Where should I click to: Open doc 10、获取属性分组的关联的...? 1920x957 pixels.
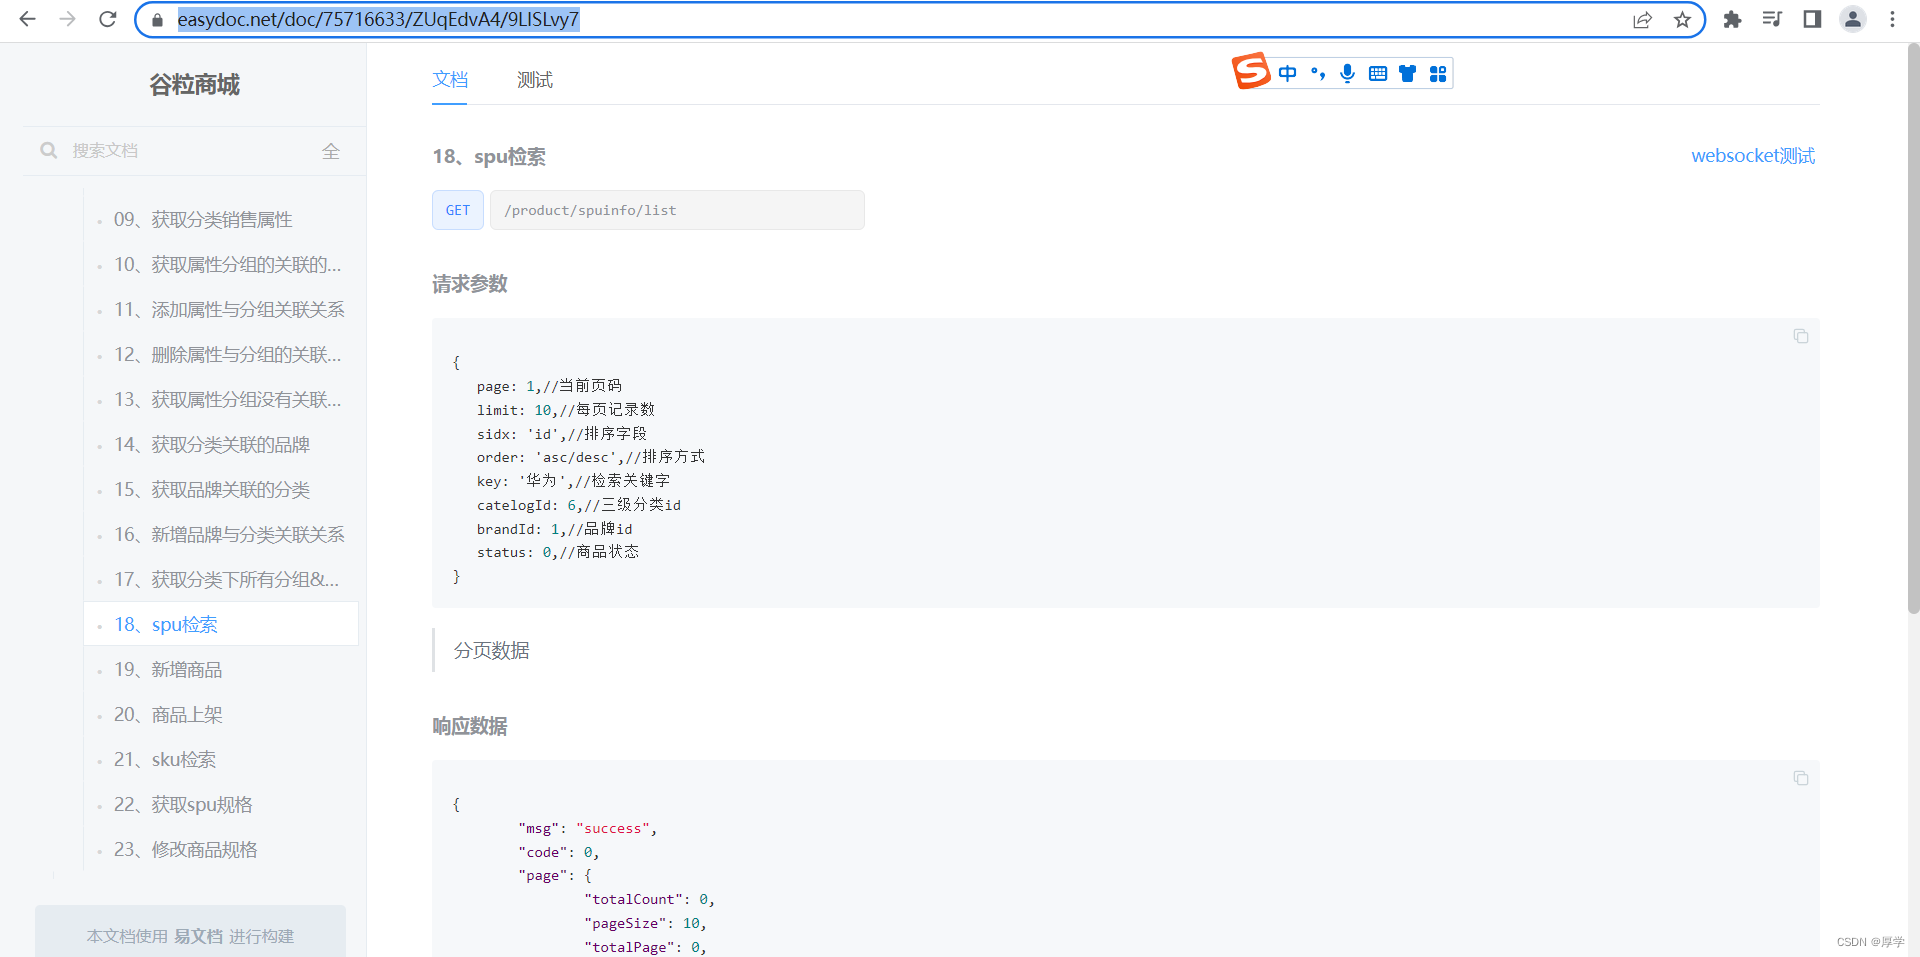(227, 264)
